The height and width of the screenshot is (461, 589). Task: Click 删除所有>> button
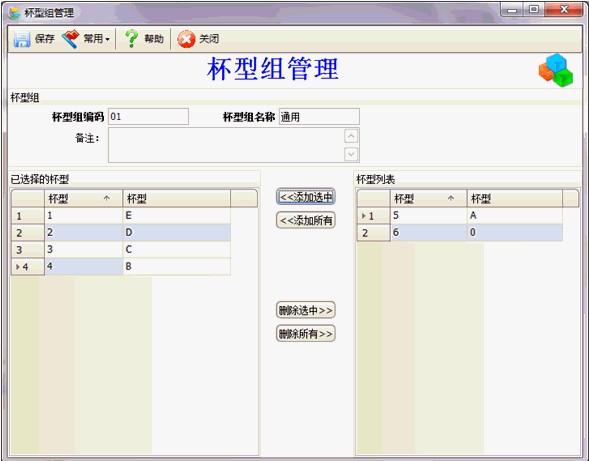pos(306,334)
